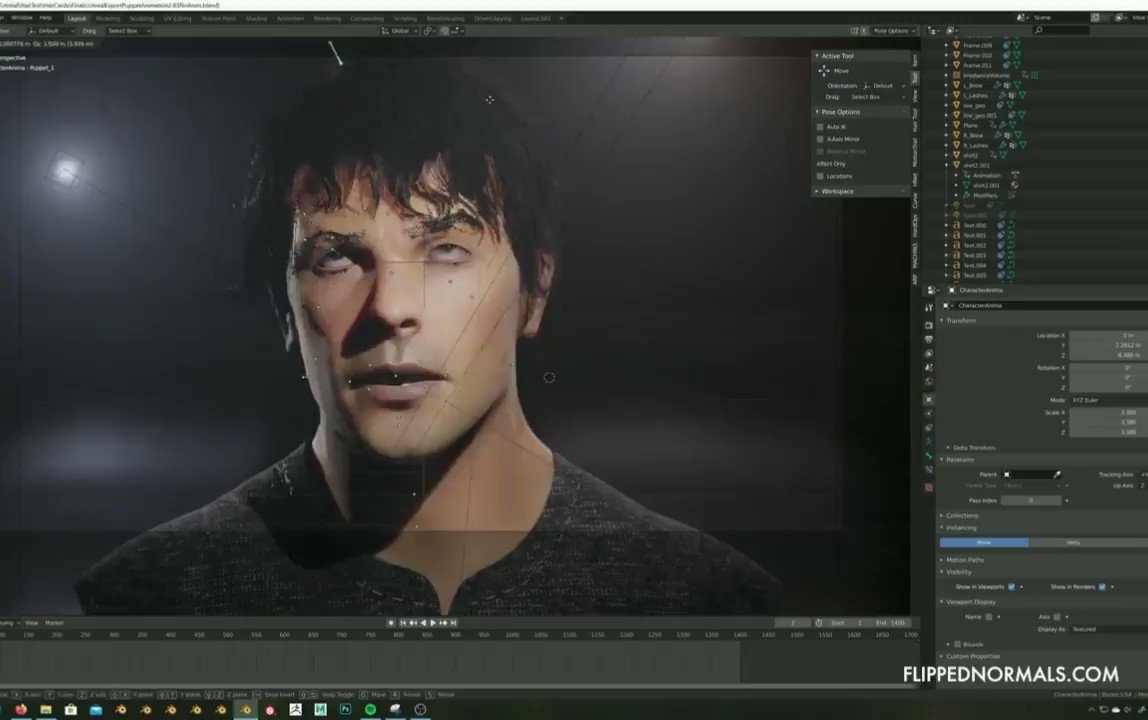Screen dimensions: 1148x720
Task: Switch to the Sculpting workspace tab
Action: click(x=141, y=18)
